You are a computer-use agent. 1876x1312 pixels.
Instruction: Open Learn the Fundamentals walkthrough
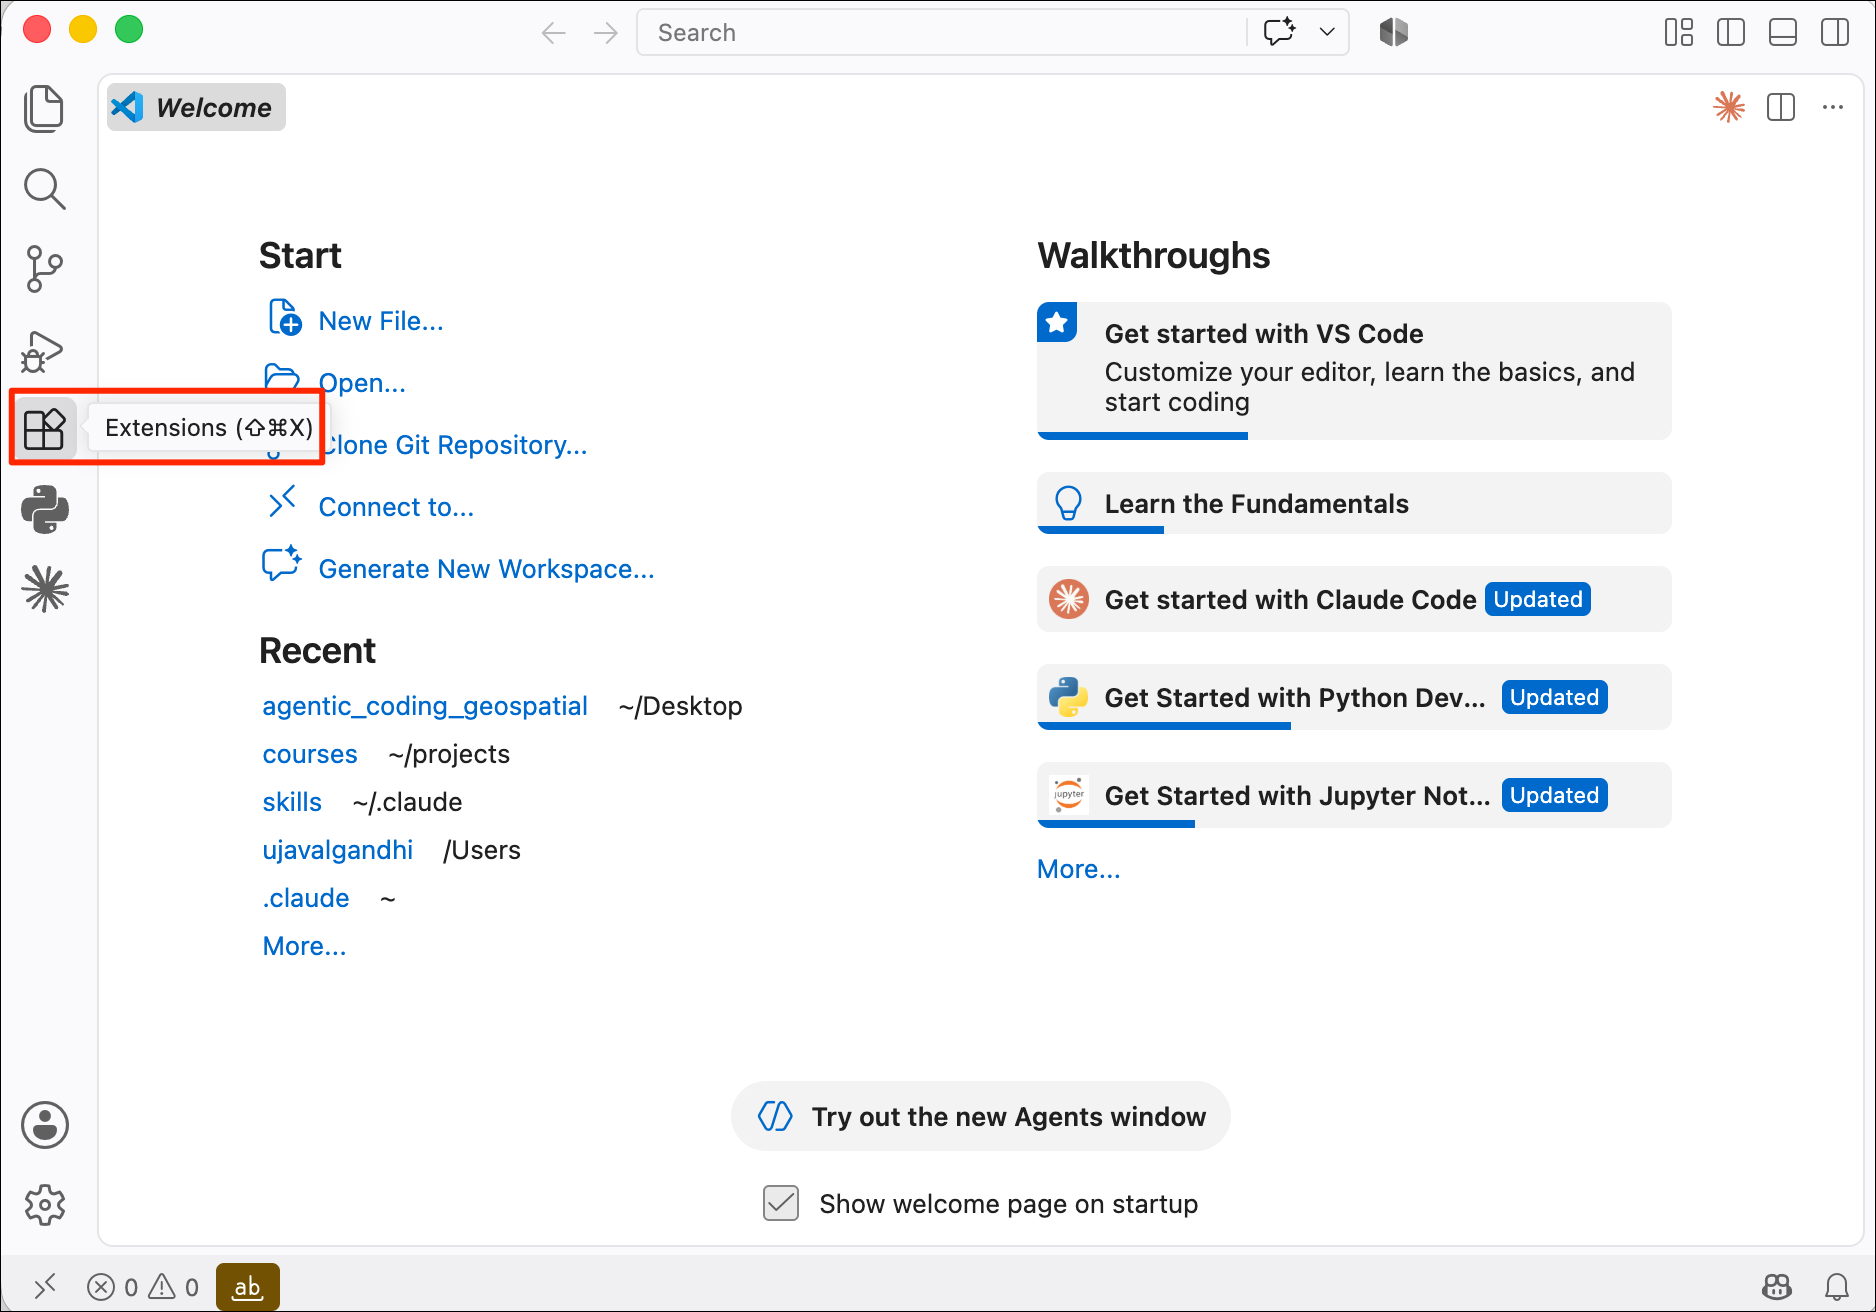tap(1354, 503)
